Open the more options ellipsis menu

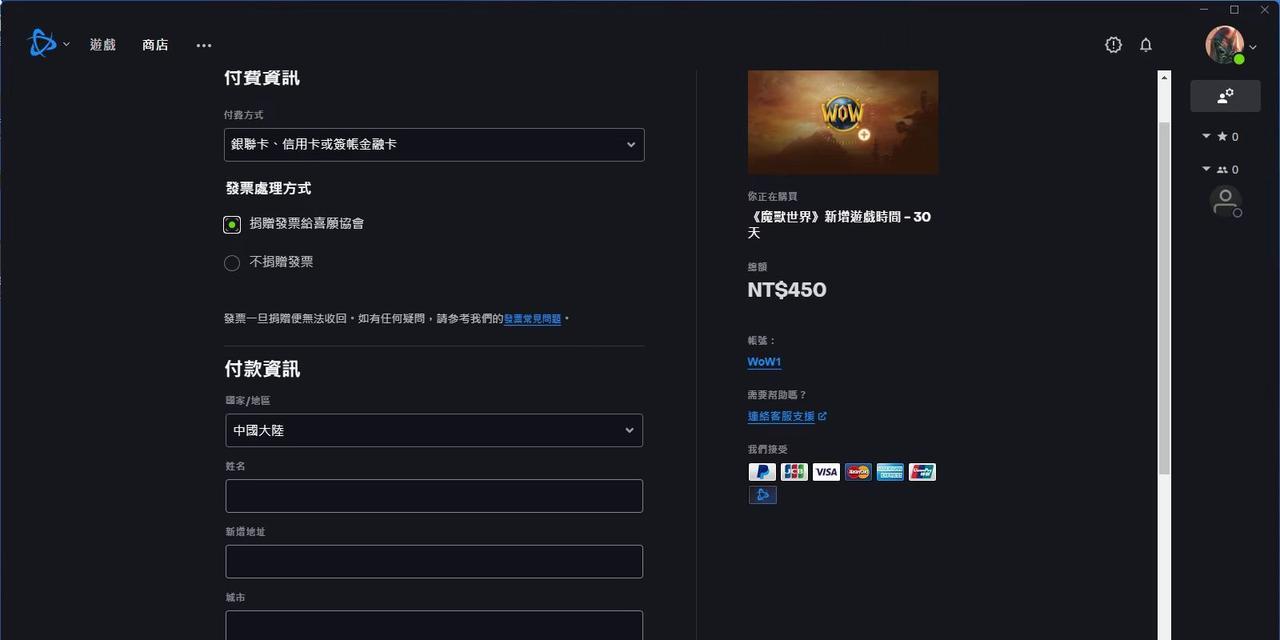(x=204, y=45)
